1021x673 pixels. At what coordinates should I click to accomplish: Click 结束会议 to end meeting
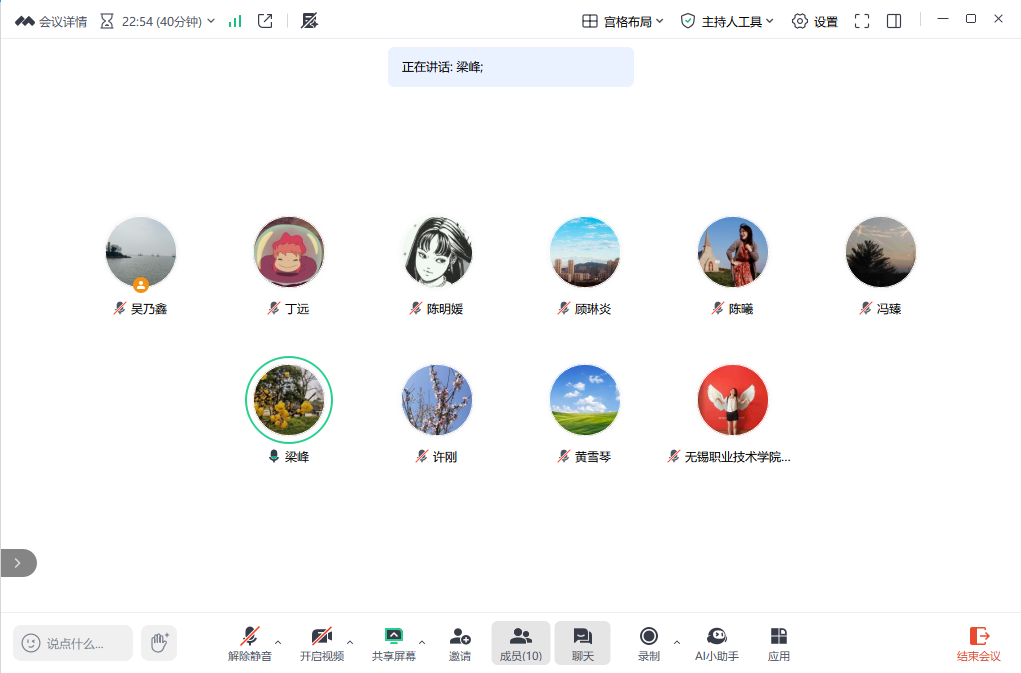pos(978,643)
